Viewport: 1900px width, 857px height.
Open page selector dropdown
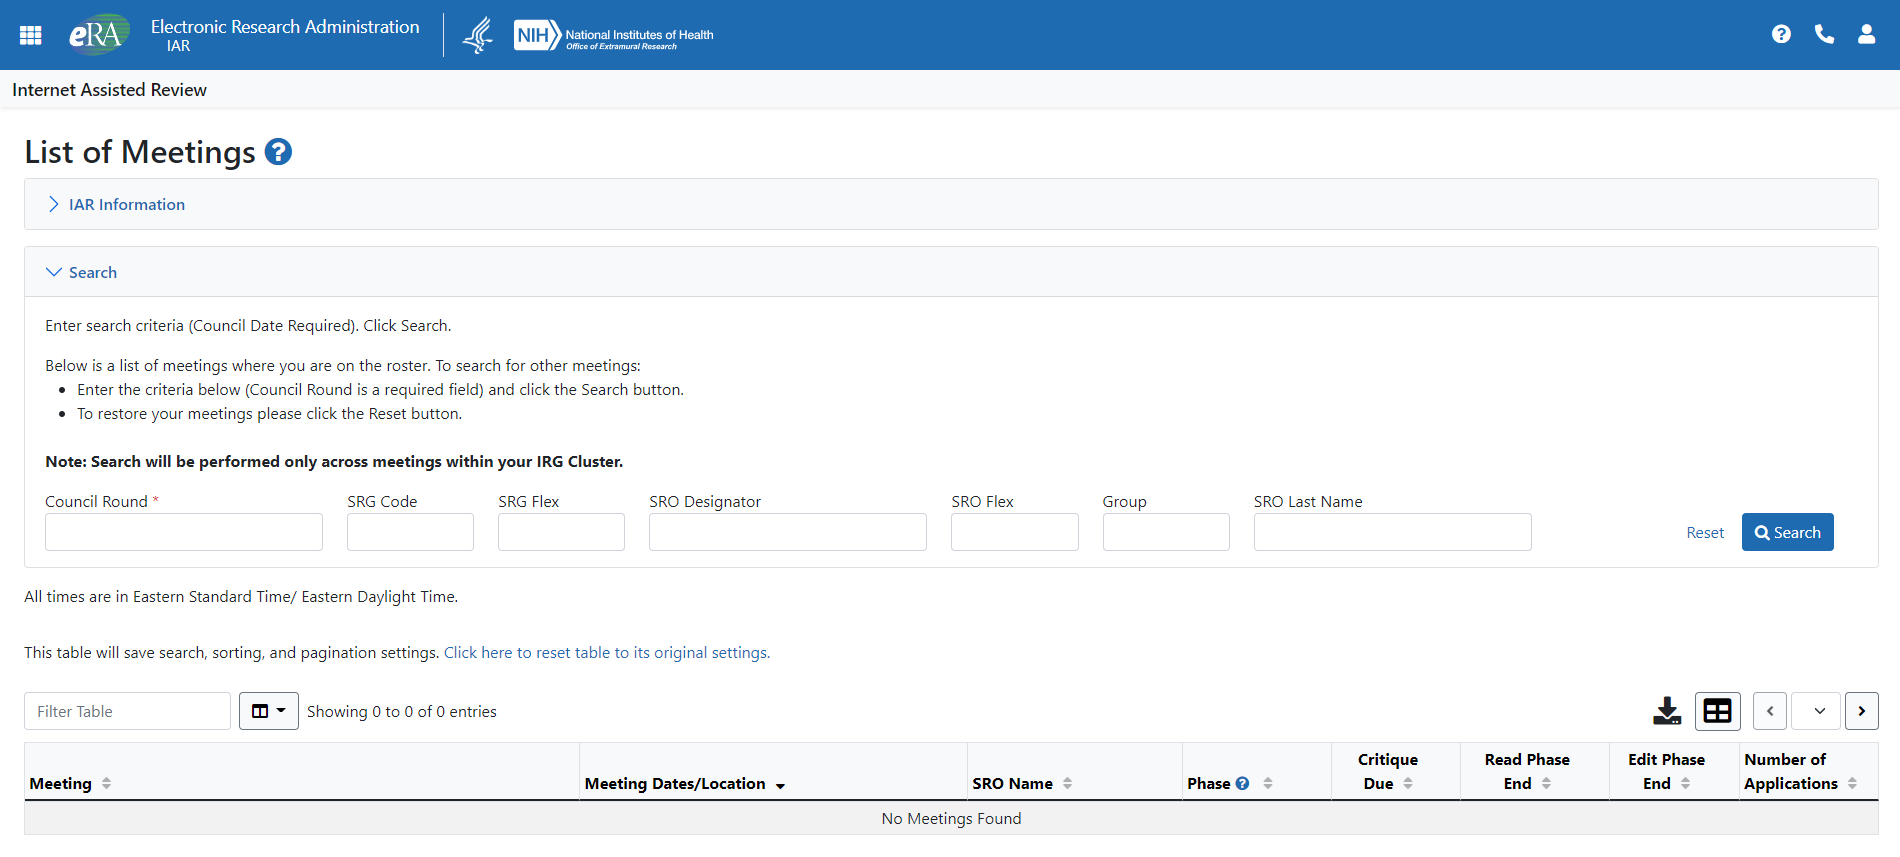click(x=1816, y=711)
